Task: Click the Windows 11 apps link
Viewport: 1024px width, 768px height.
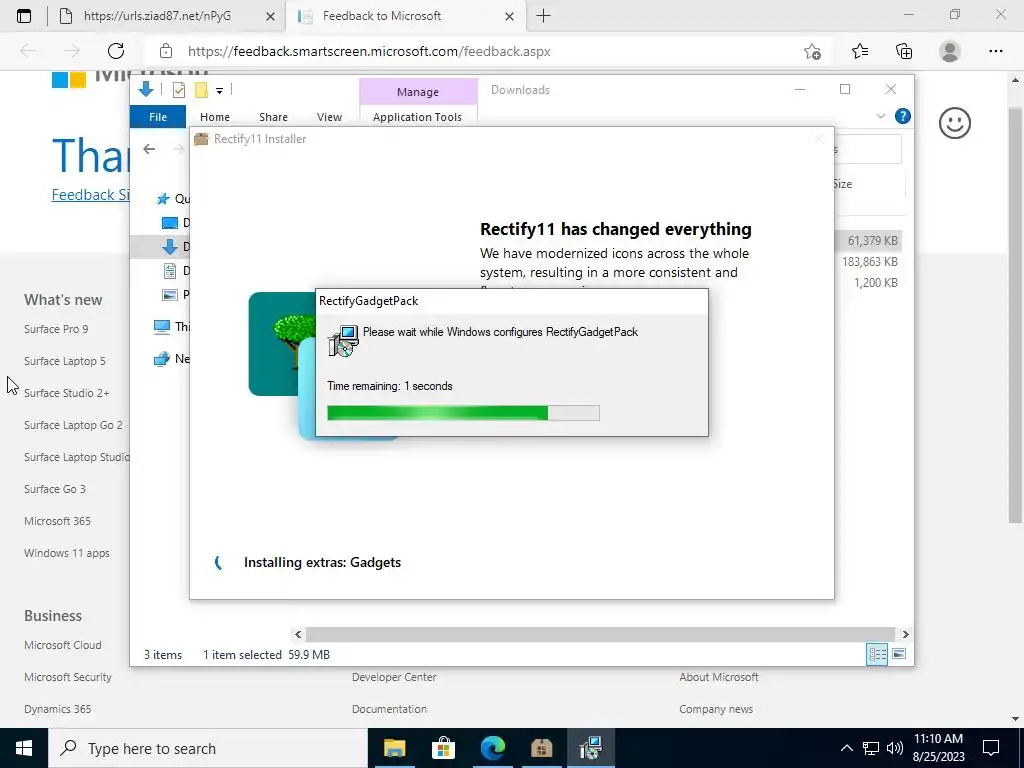Action: pos(67,552)
